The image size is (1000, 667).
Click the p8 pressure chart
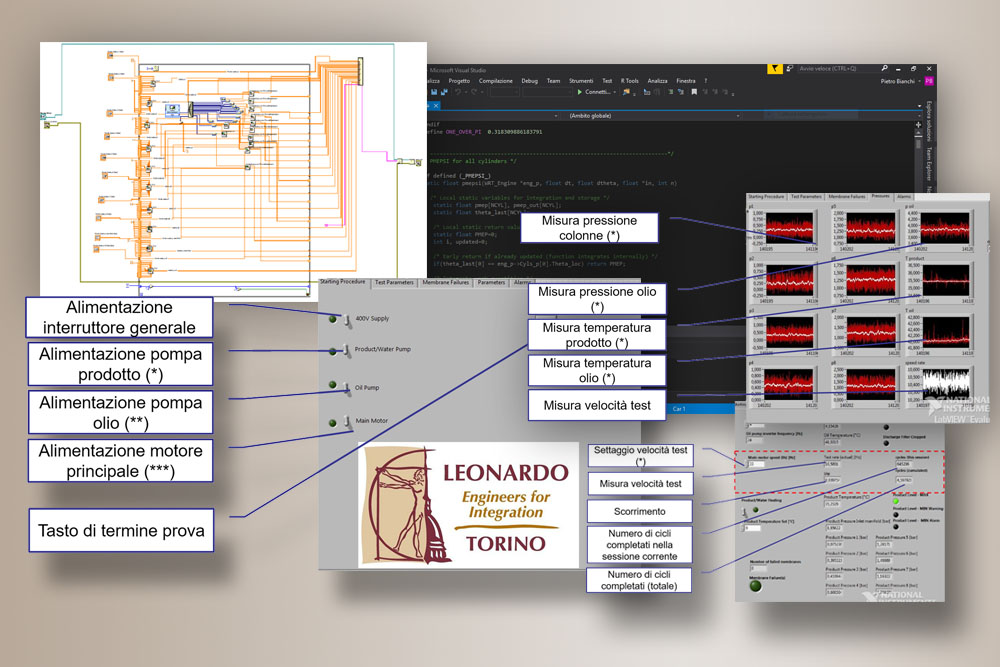871,385
